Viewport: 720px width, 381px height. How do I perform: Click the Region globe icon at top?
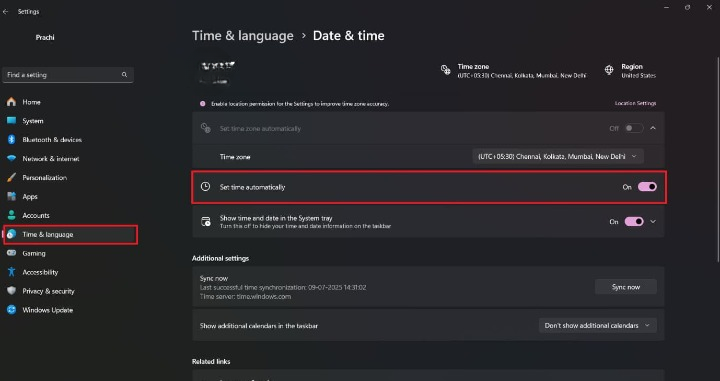pos(609,70)
